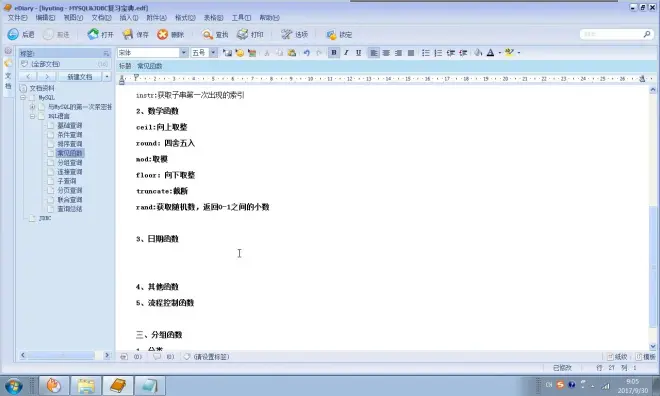This screenshot has width=660, height=396.
Task: Toggle underline formatting button
Action: pos(359,53)
